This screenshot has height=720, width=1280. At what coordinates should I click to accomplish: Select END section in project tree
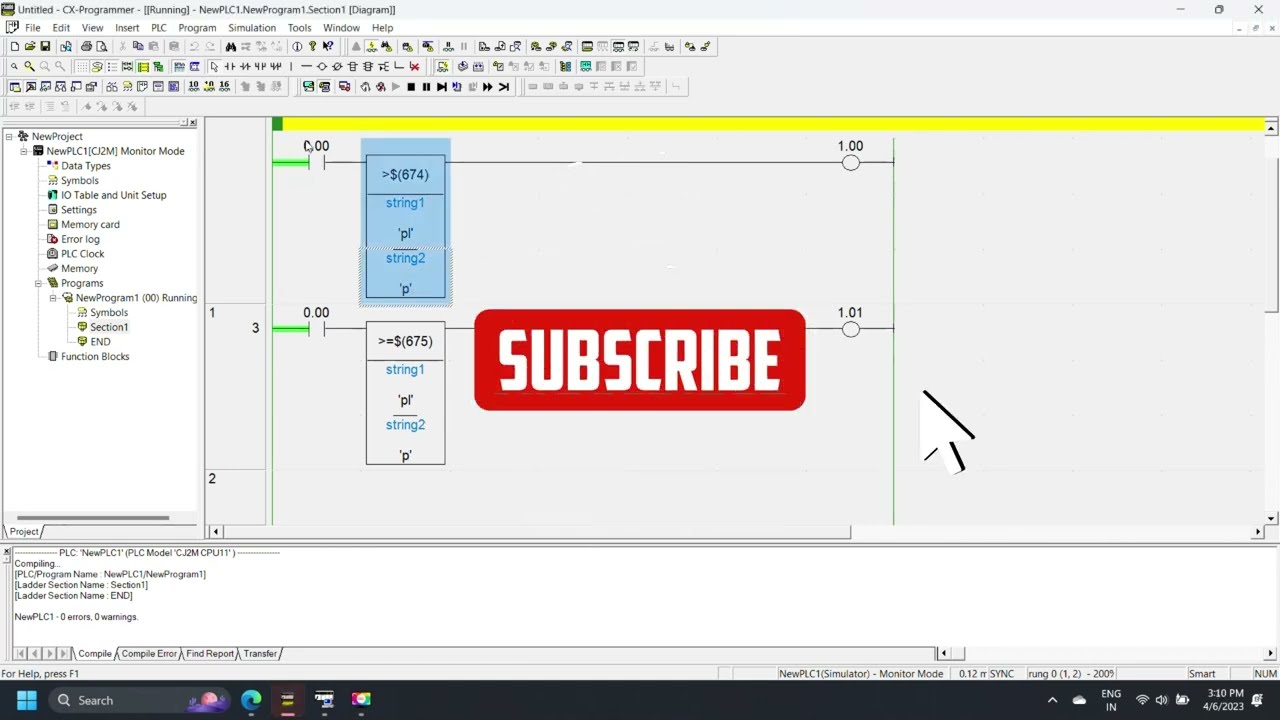pyautogui.click(x=100, y=342)
